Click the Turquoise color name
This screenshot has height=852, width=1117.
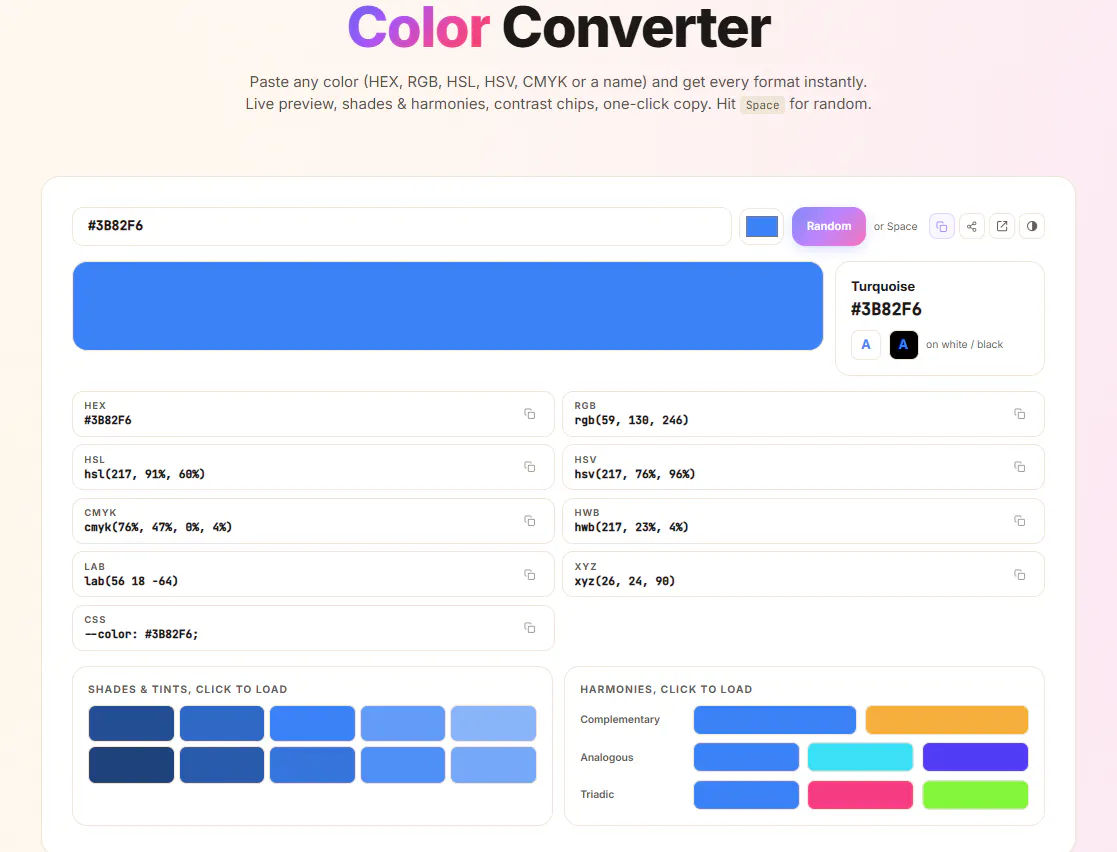click(x=883, y=286)
